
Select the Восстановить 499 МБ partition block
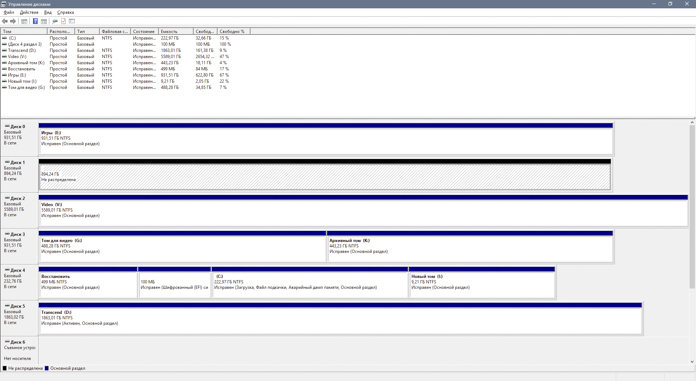pyautogui.click(x=88, y=282)
